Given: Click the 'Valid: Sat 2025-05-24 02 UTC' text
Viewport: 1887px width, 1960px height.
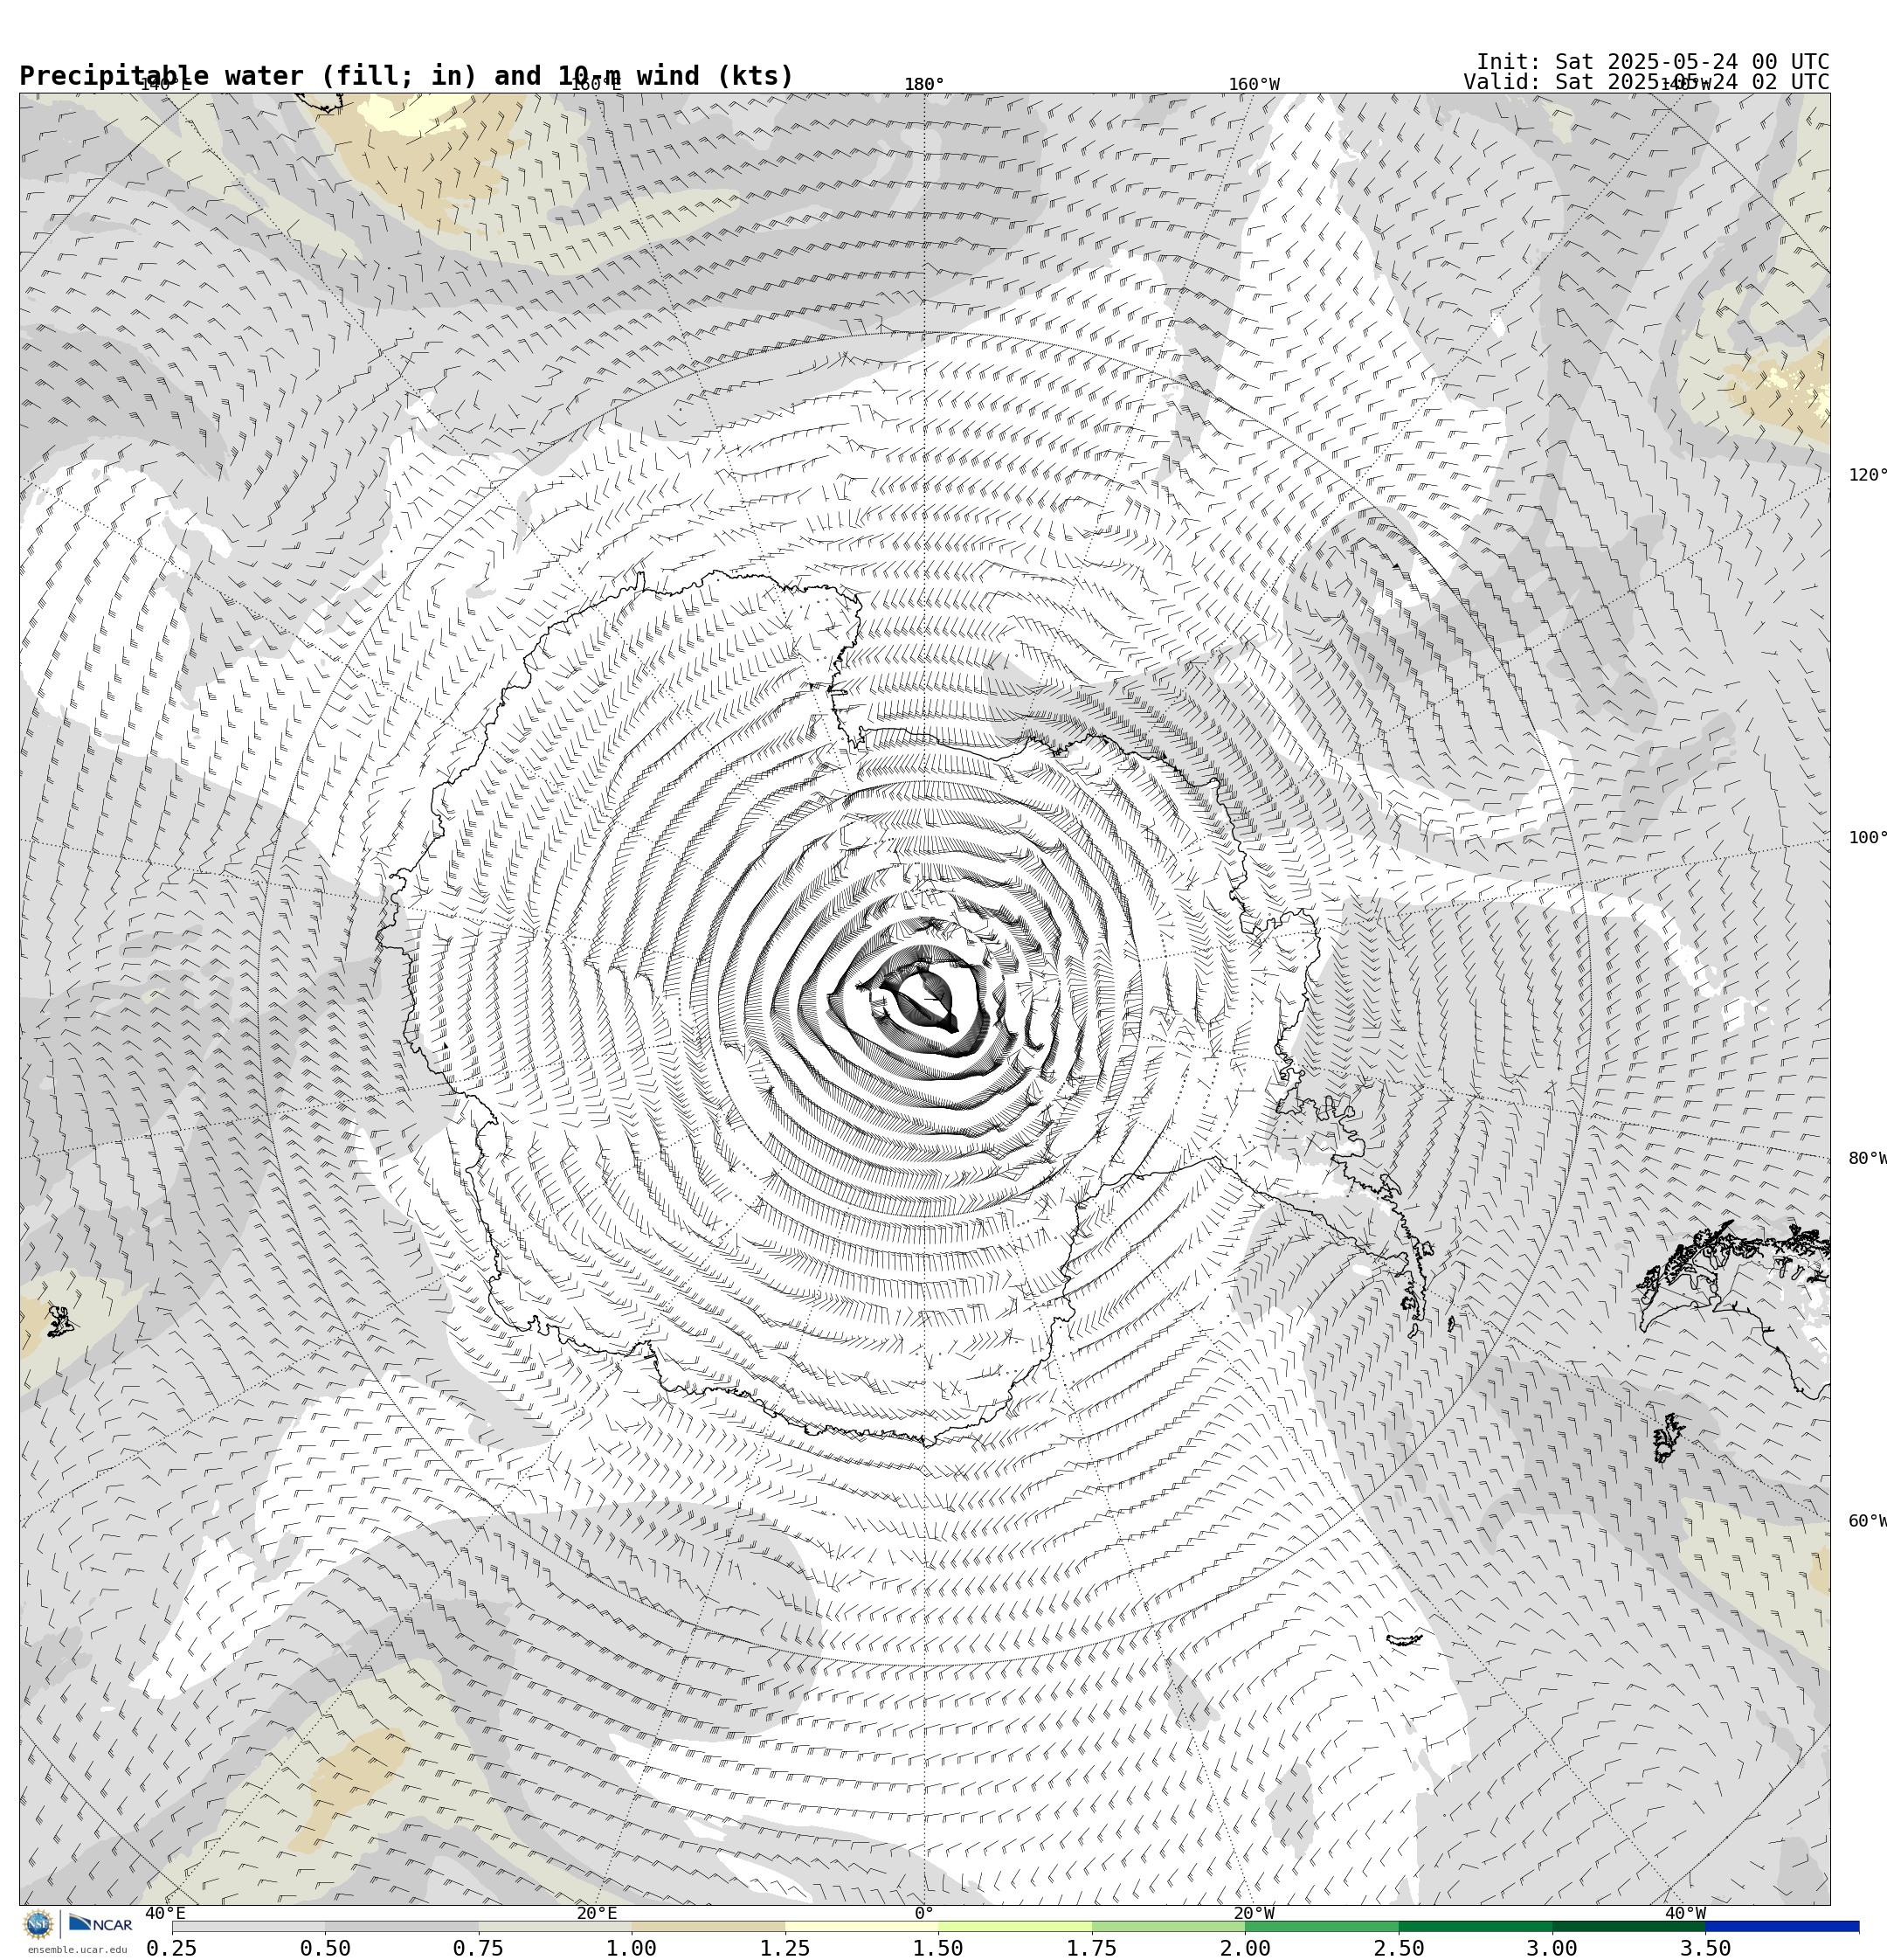Looking at the screenshot, I should (1646, 82).
